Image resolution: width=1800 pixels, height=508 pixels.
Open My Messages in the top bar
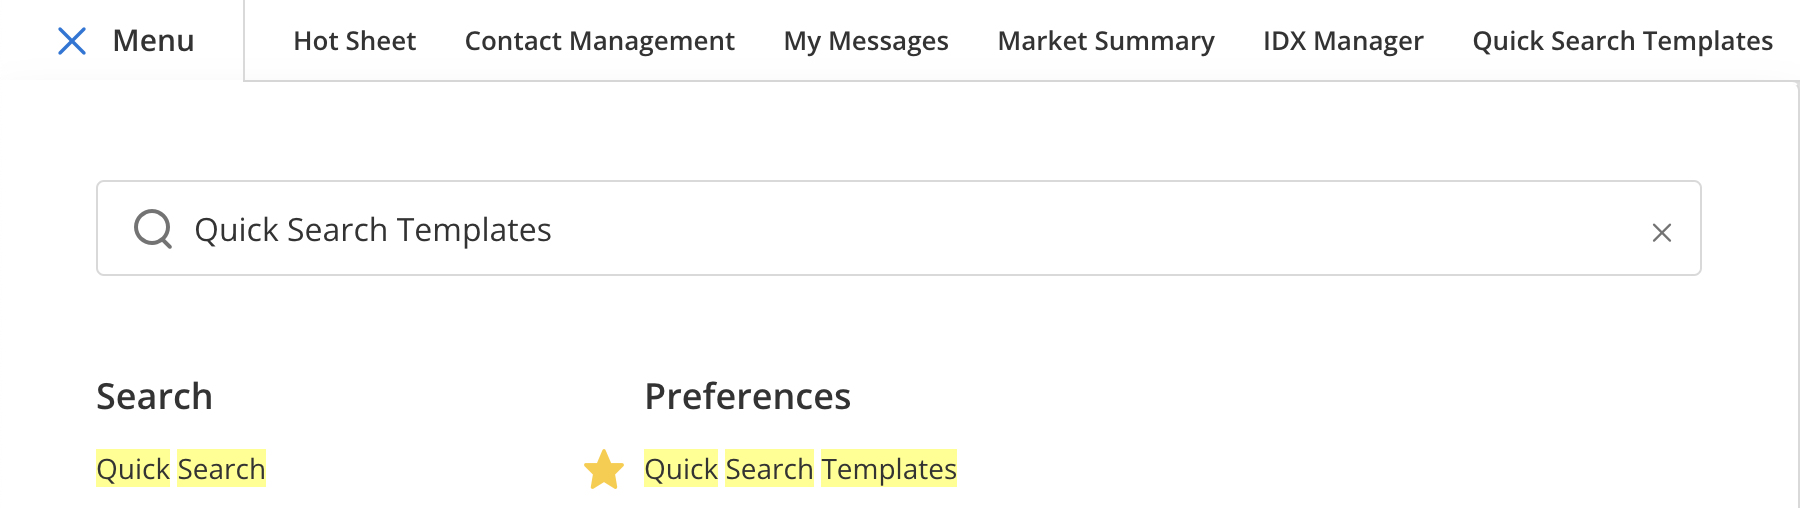point(866,41)
